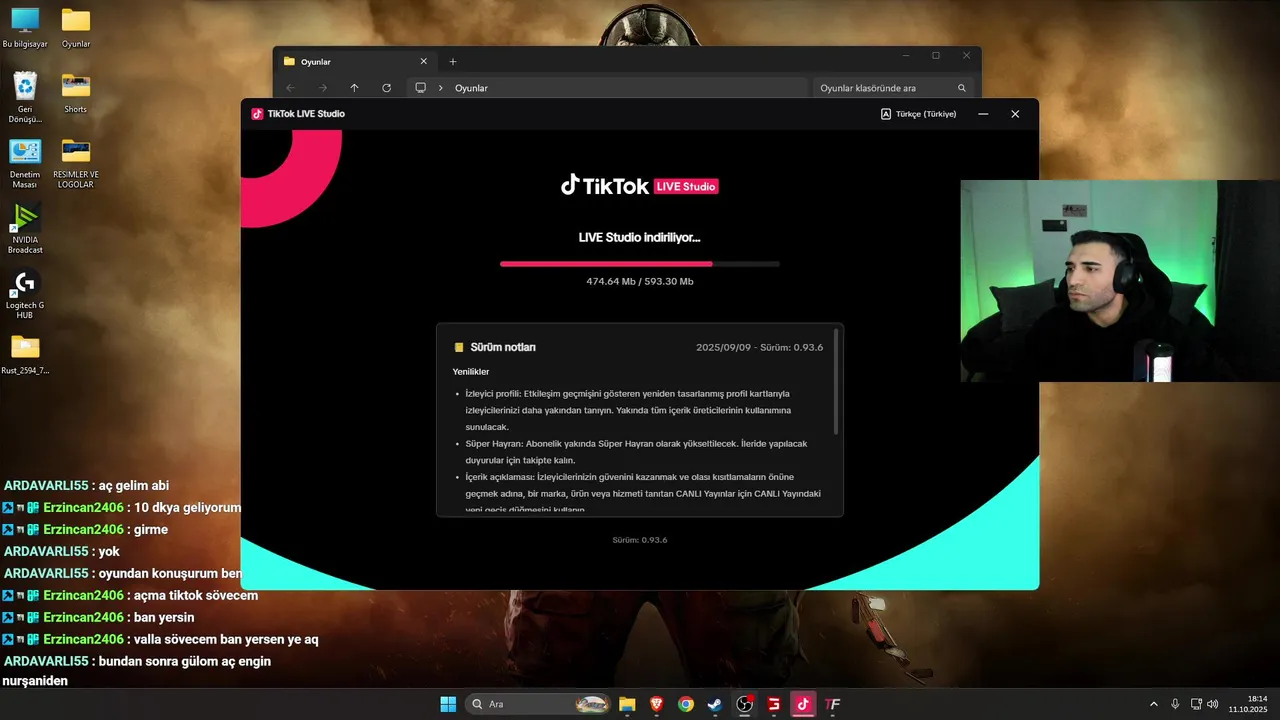This screenshot has width=1280, height=720.
Task: Open the TikTok LIVE Studio taskbar icon
Action: [x=803, y=704]
